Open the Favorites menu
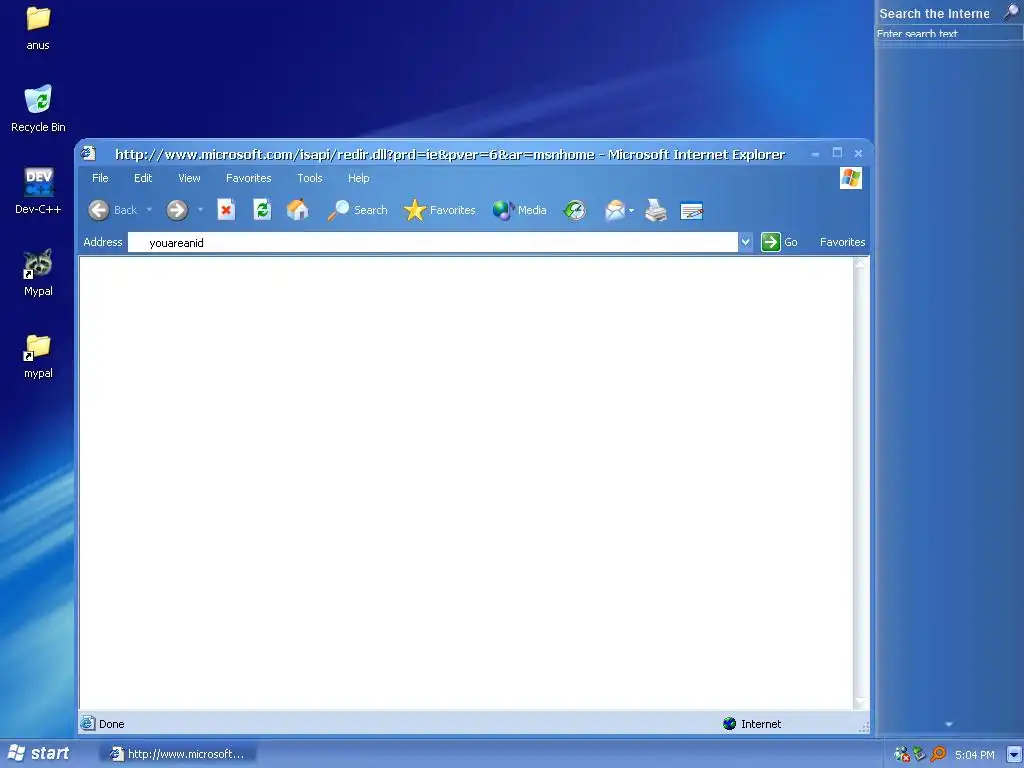Image resolution: width=1024 pixels, height=768 pixels. click(x=249, y=178)
